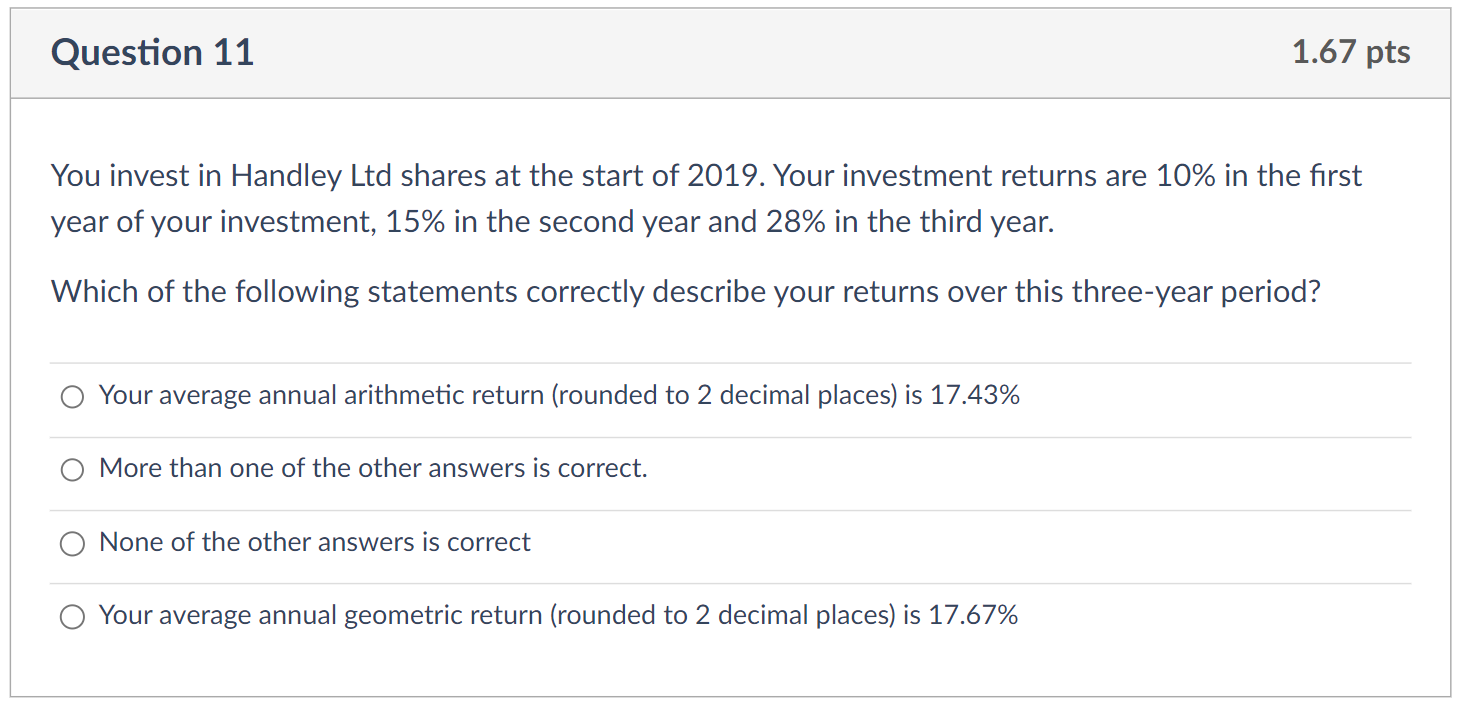Click the 'None of the other answers is correct' label
Image resolution: width=1463 pixels, height=711 pixels.
(x=315, y=542)
